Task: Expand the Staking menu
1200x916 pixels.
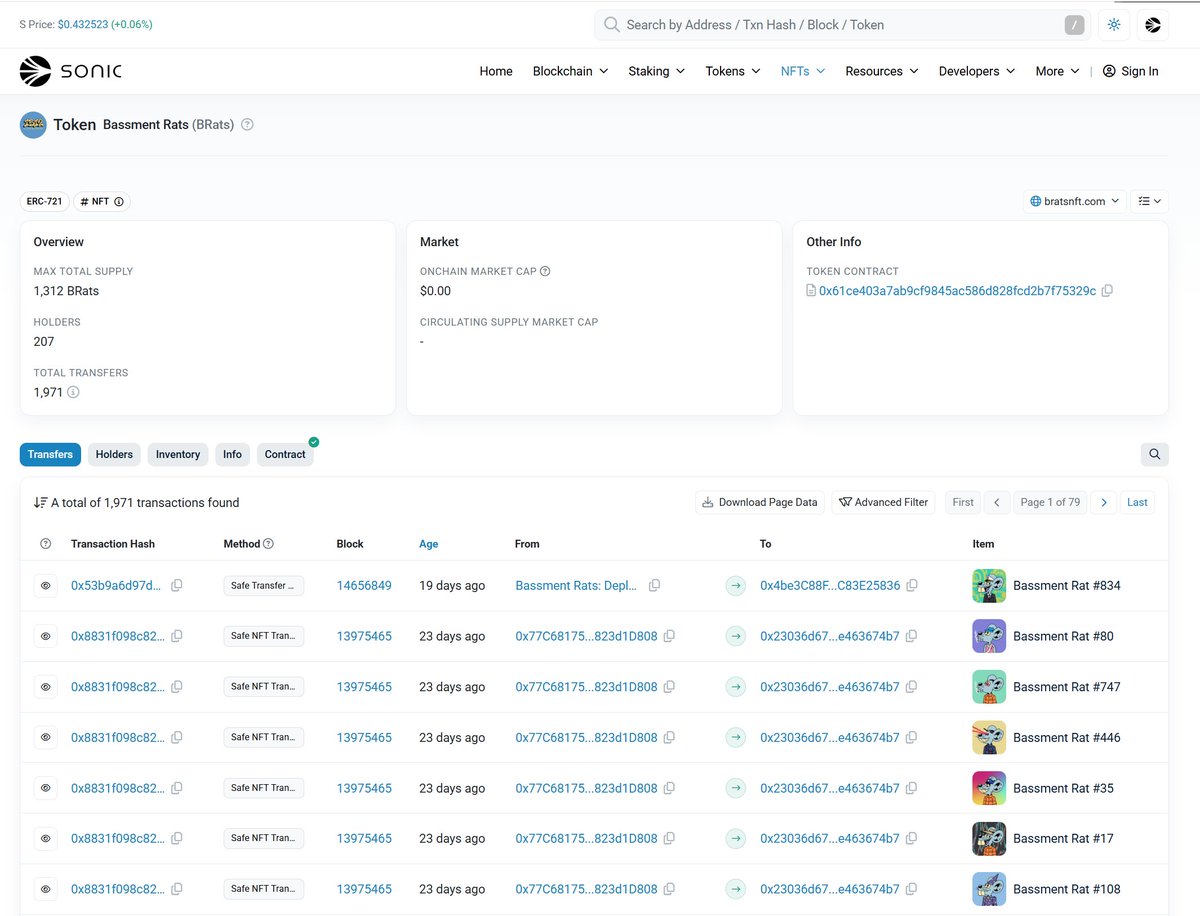Action: click(656, 71)
